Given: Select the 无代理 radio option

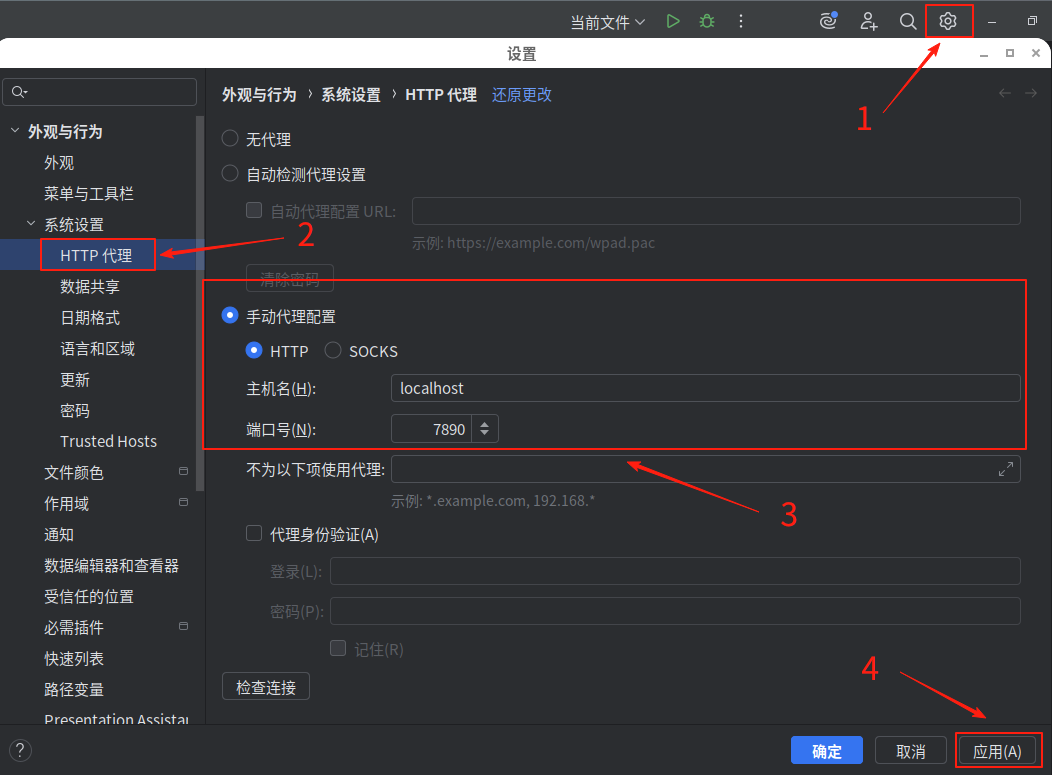Looking at the screenshot, I should (230, 139).
